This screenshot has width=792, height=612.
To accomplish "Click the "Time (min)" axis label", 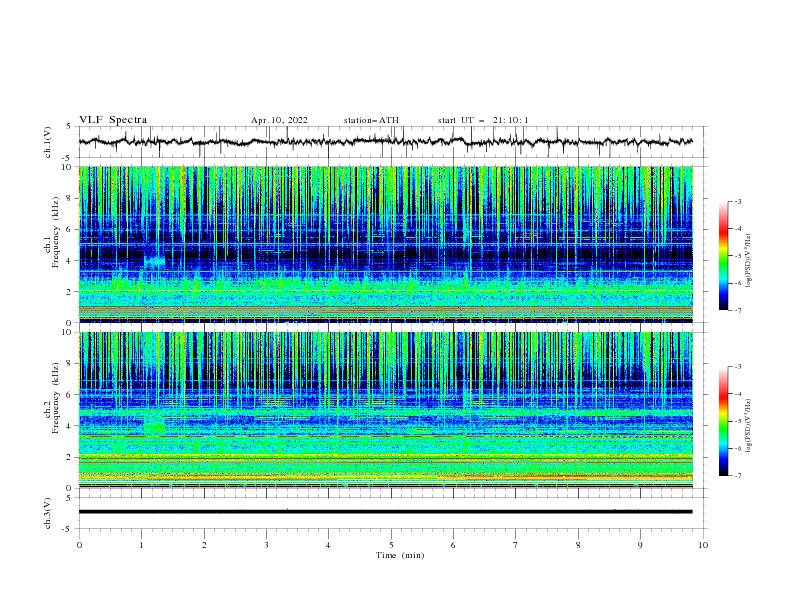I will (x=400, y=555).
